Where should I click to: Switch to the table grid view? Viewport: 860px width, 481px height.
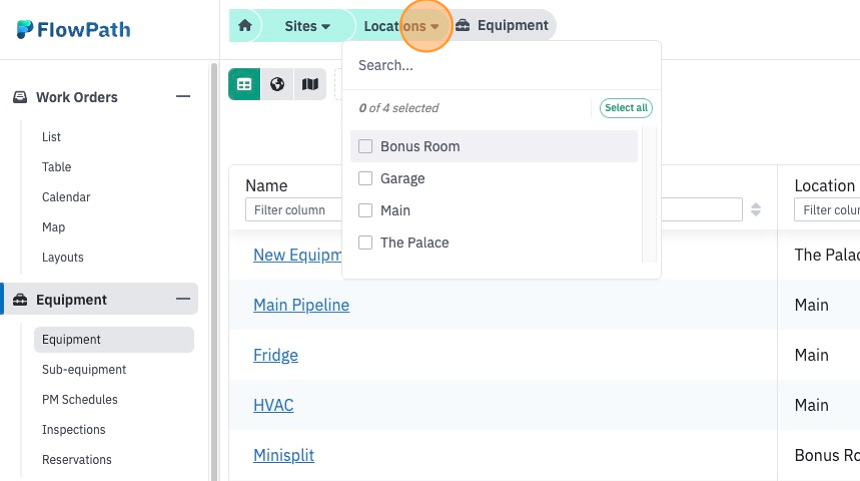click(x=244, y=84)
